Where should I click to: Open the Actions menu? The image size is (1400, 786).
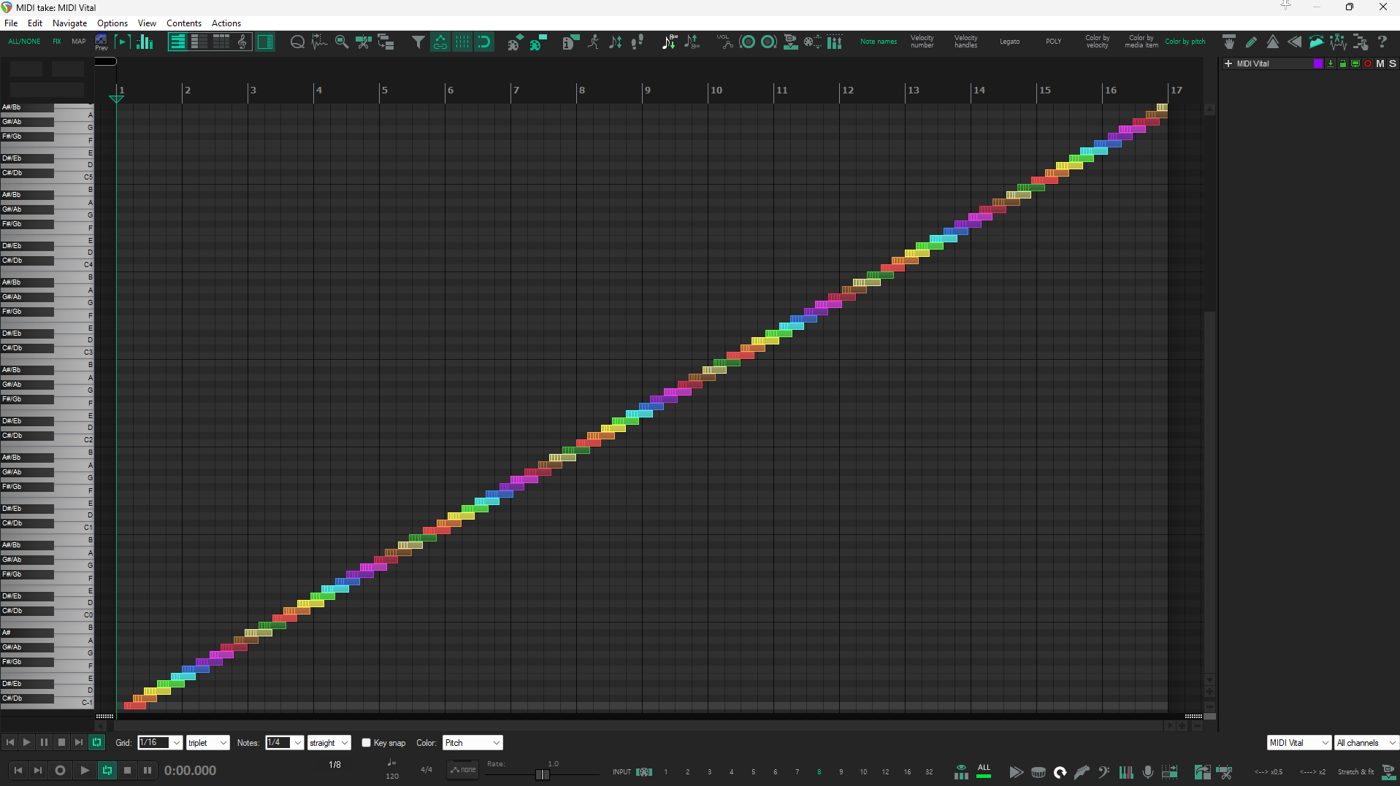(226, 23)
